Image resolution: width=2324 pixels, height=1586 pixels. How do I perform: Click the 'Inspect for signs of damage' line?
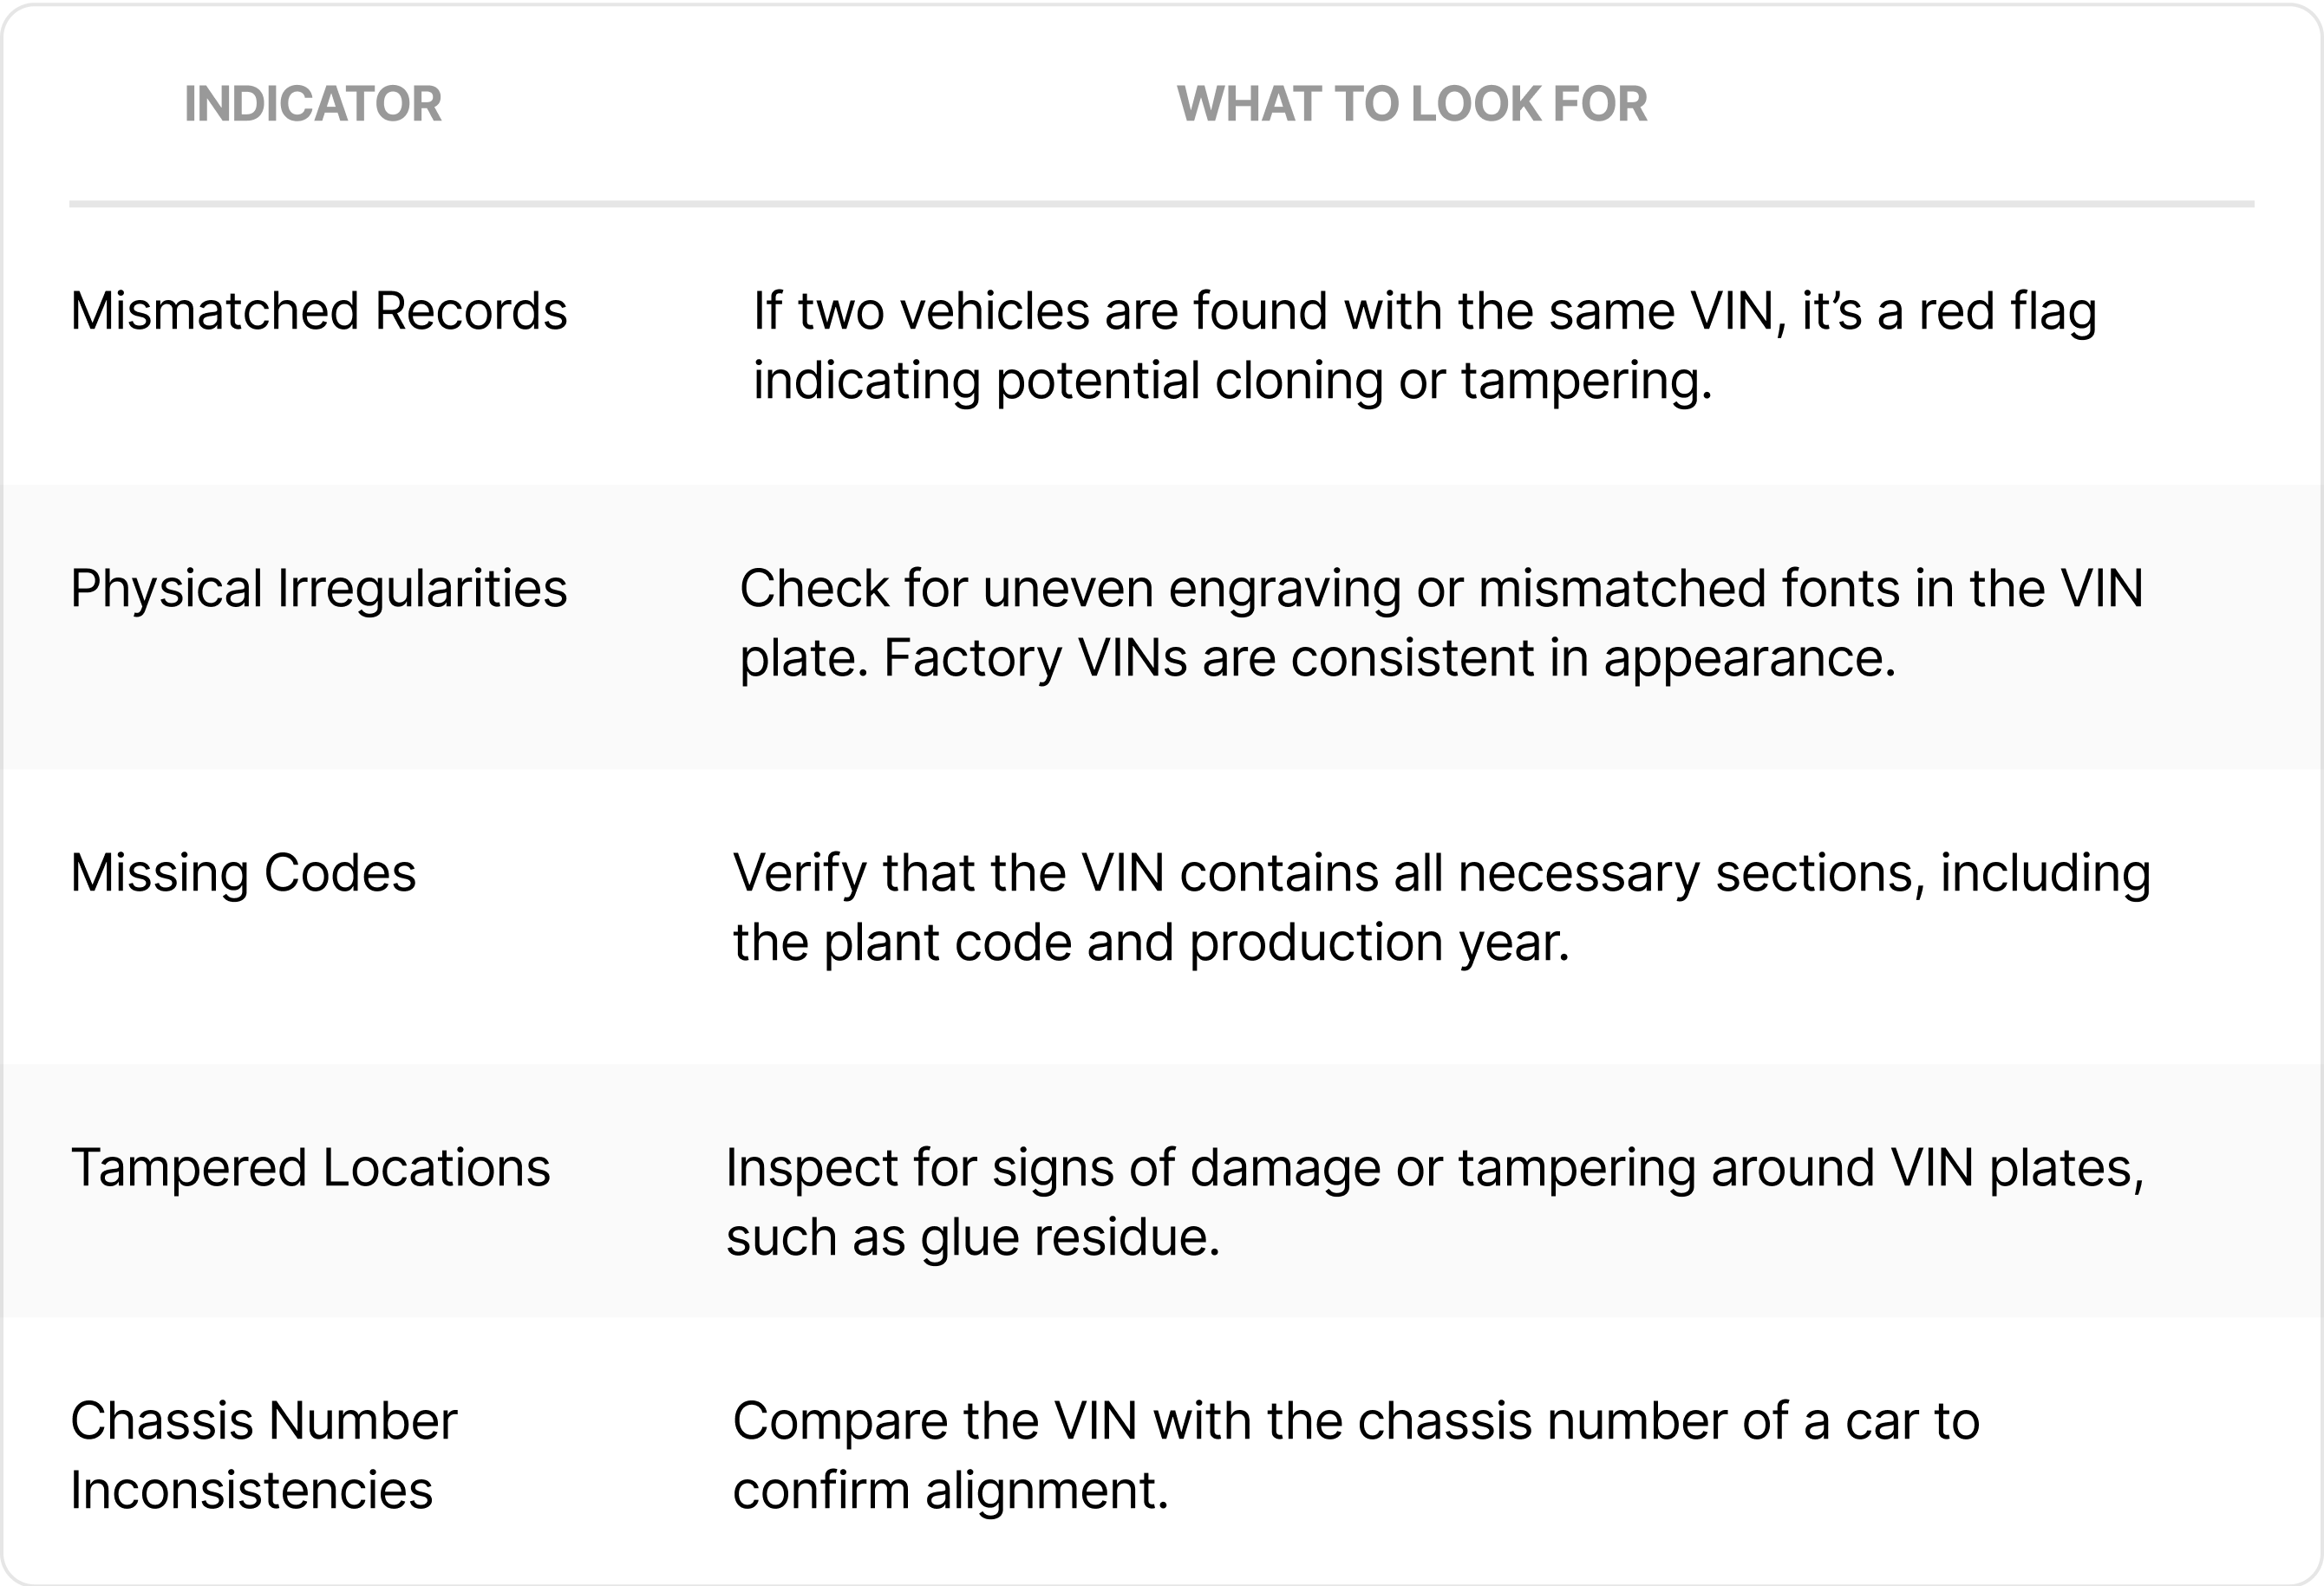[1434, 1167]
